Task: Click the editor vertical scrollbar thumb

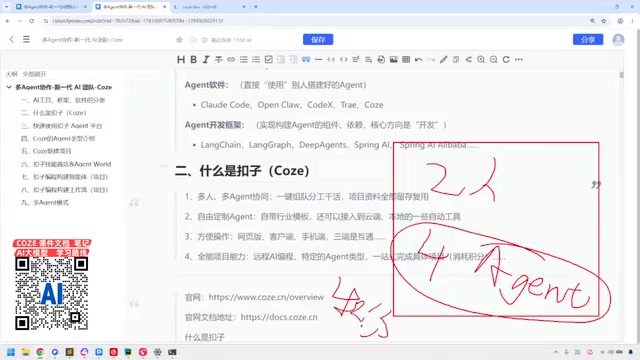Action: [622, 75]
